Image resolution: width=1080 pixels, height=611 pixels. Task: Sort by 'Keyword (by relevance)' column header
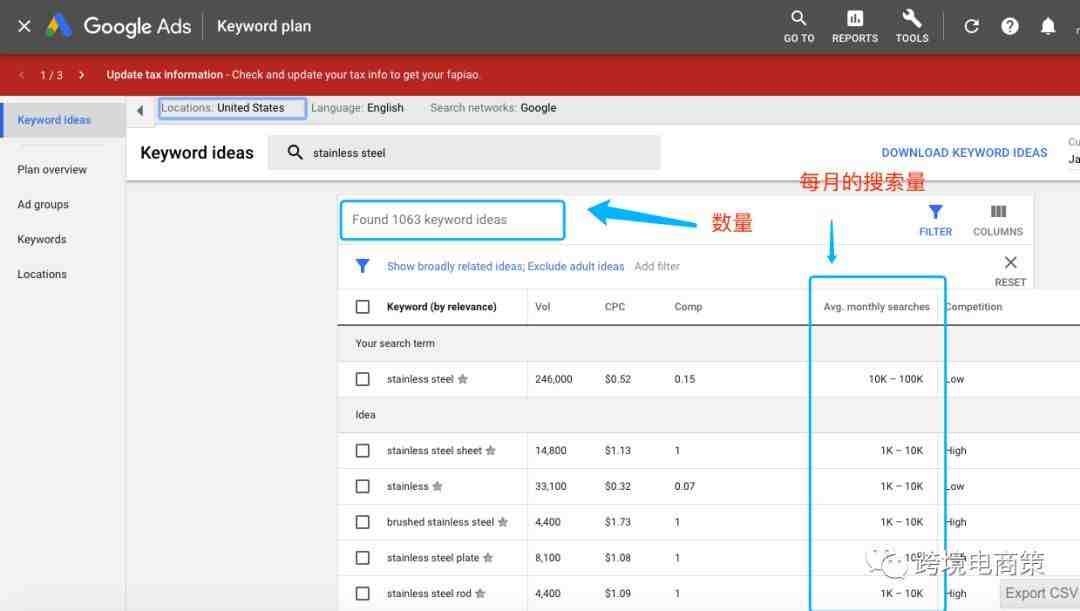click(442, 307)
